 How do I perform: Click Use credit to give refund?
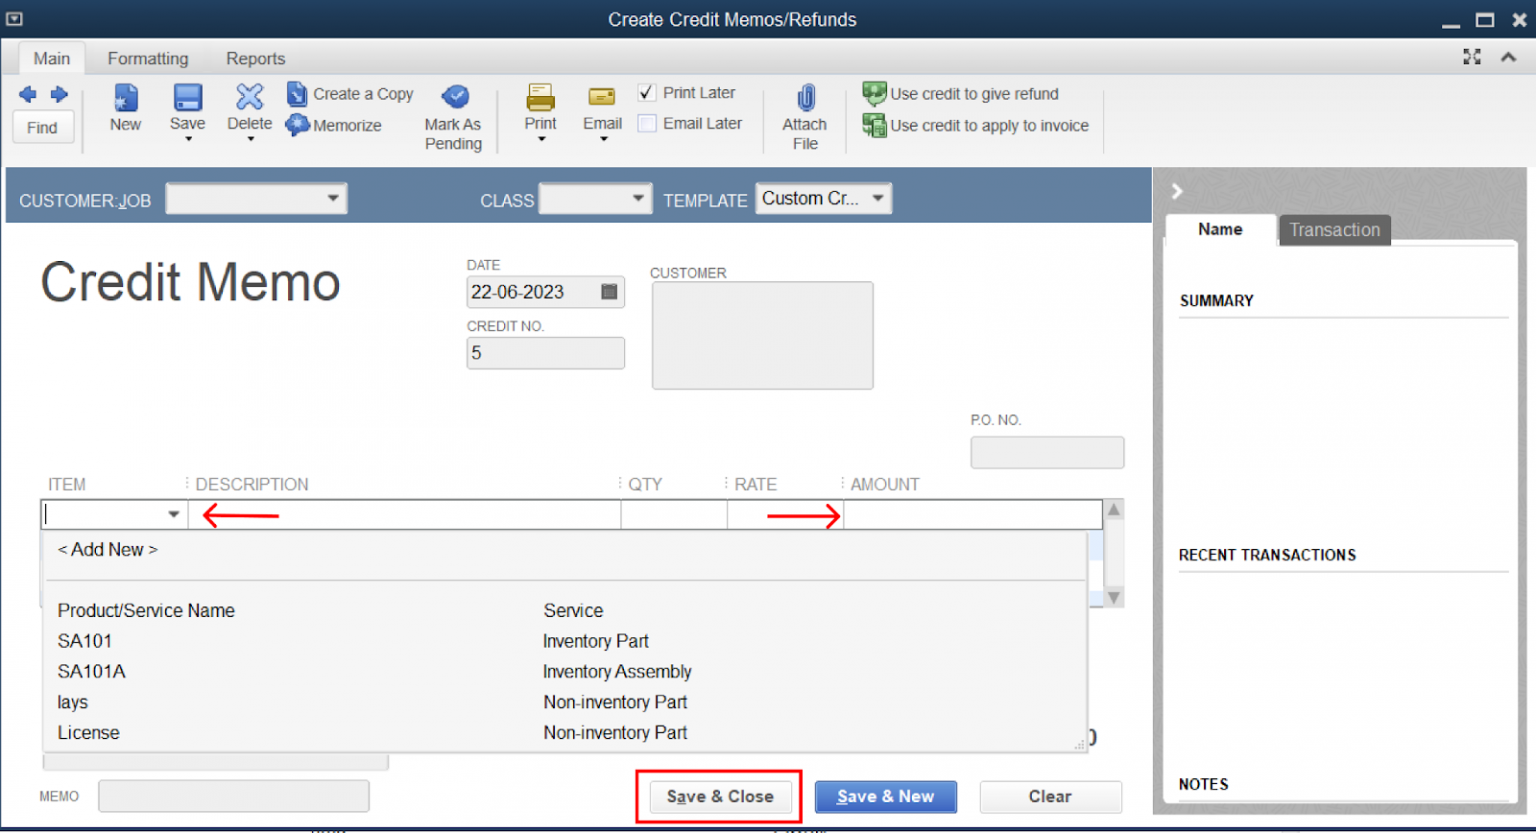click(x=960, y=93)
